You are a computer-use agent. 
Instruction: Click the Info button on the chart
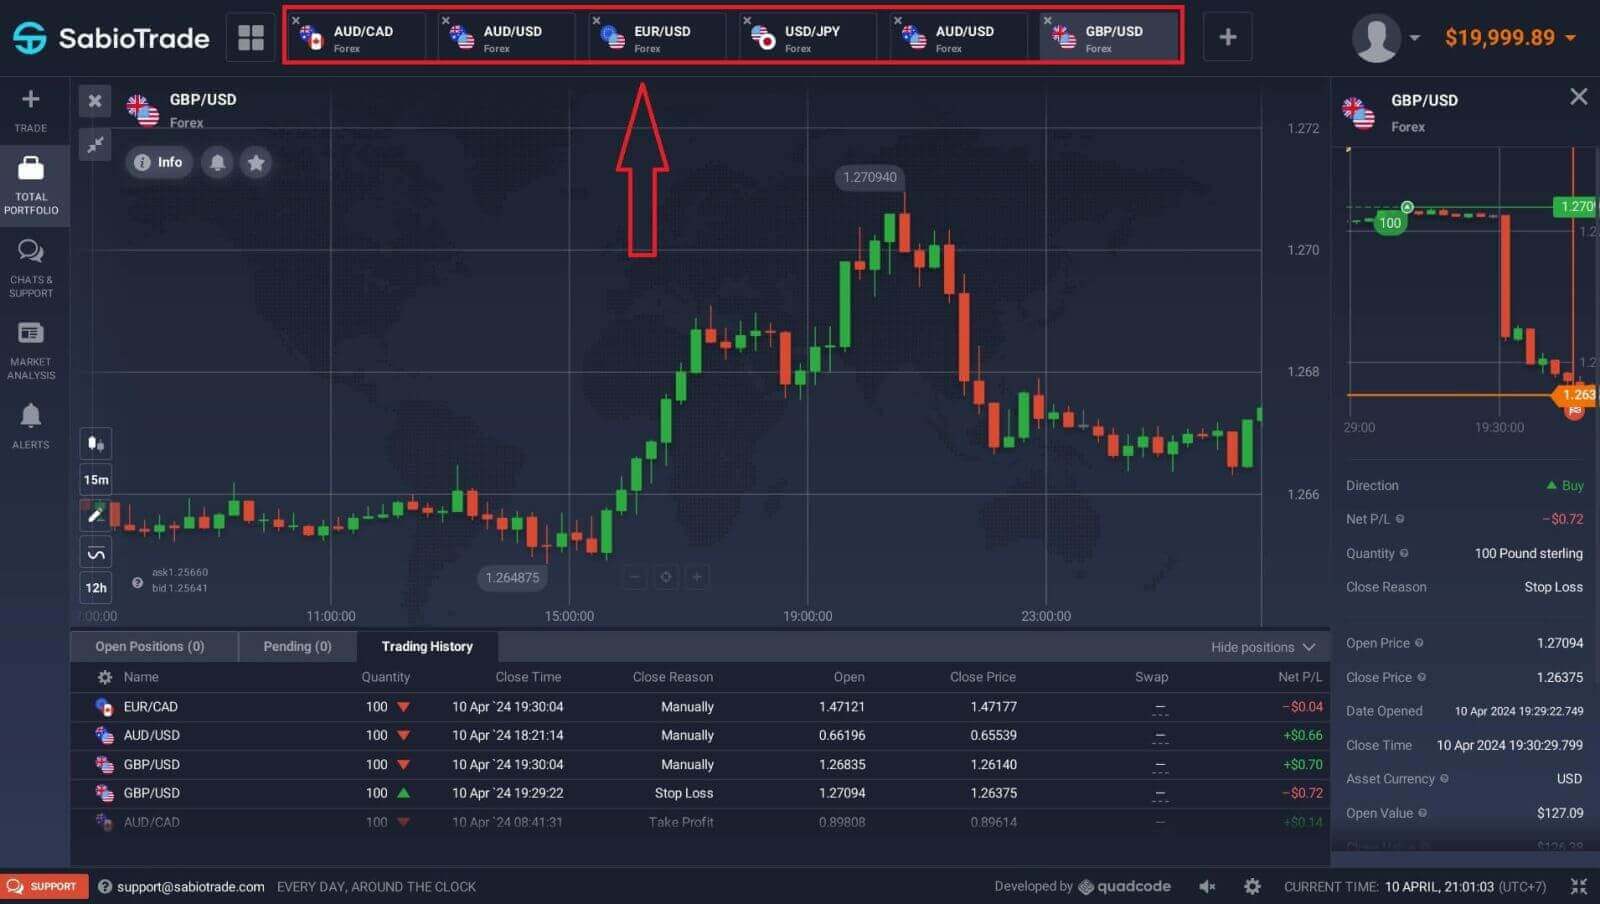(x=158, y=162)
